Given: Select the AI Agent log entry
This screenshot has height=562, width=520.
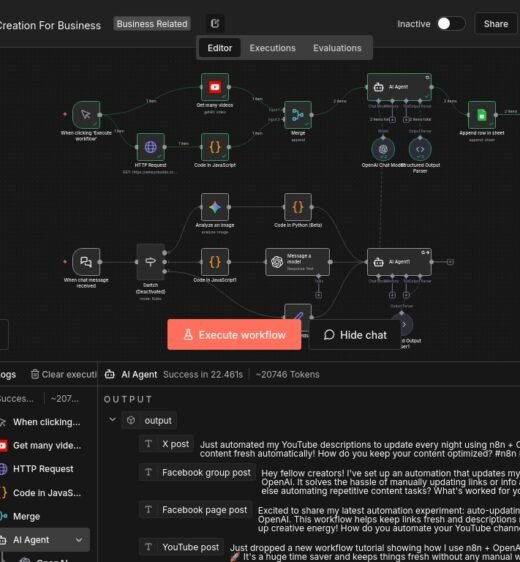Looking at the screenshot, I should (x=45, y=540).
